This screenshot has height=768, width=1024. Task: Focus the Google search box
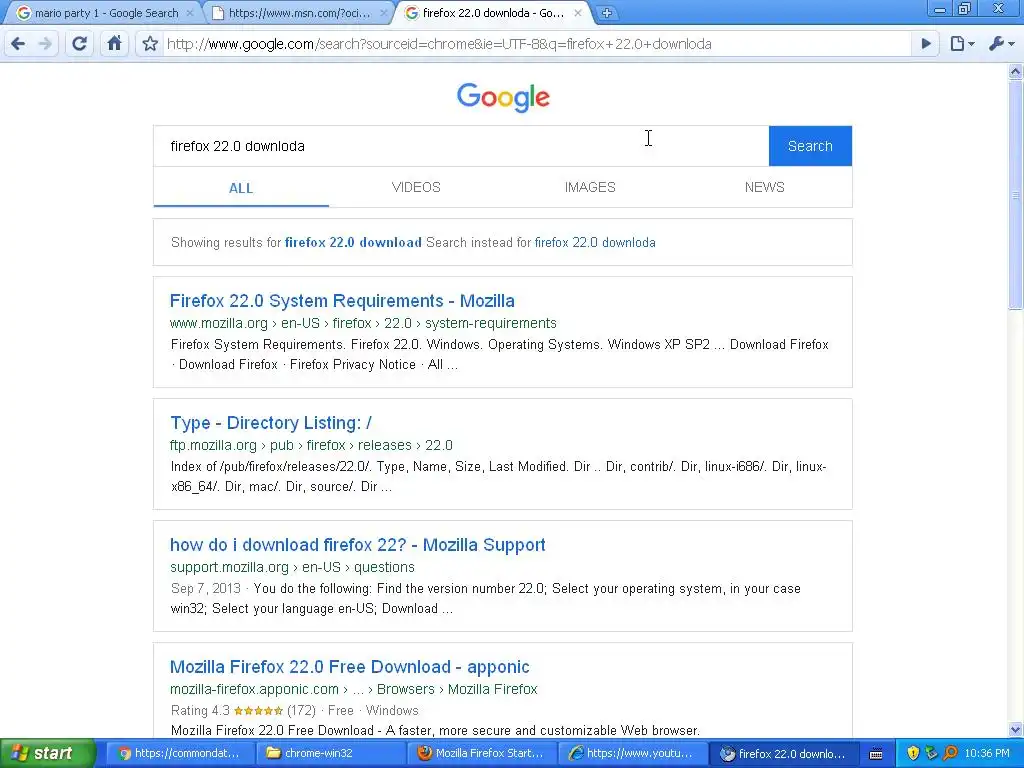[x=461, y=146]
